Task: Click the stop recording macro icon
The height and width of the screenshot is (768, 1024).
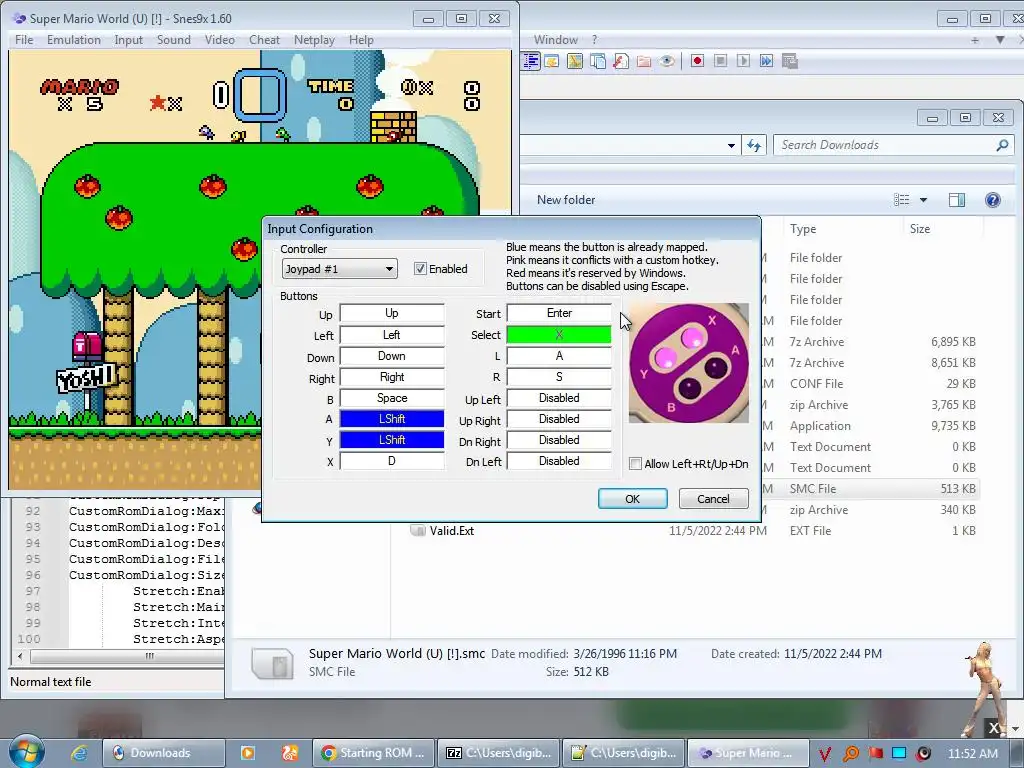Action: (x=720, y=61)
